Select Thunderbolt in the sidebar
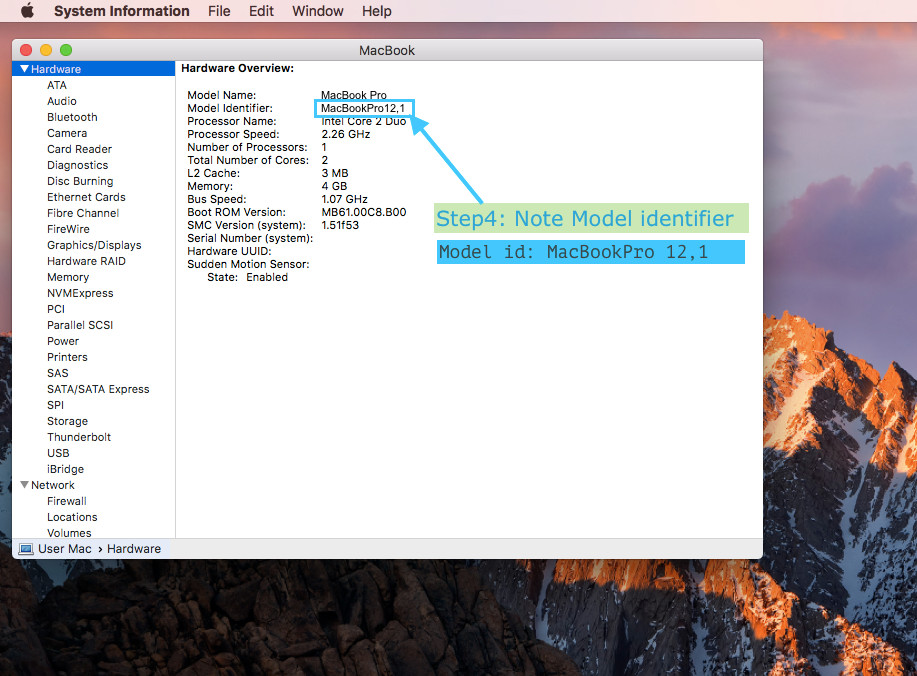Screen dimensions: 917x676 78,437
